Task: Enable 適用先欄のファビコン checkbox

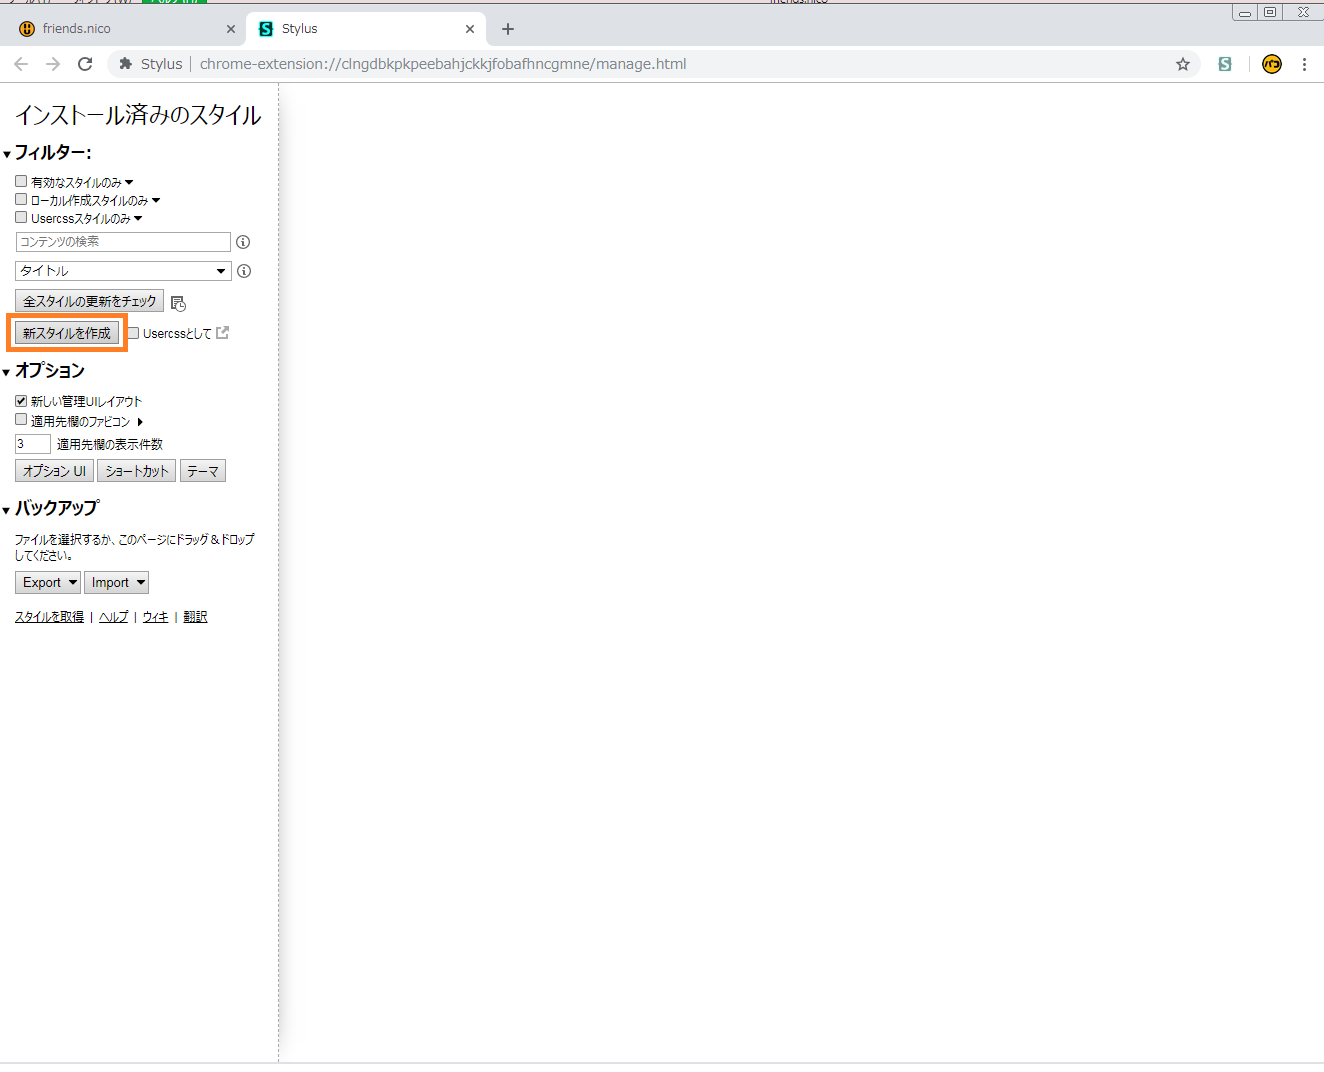Action: pos(21,420)
